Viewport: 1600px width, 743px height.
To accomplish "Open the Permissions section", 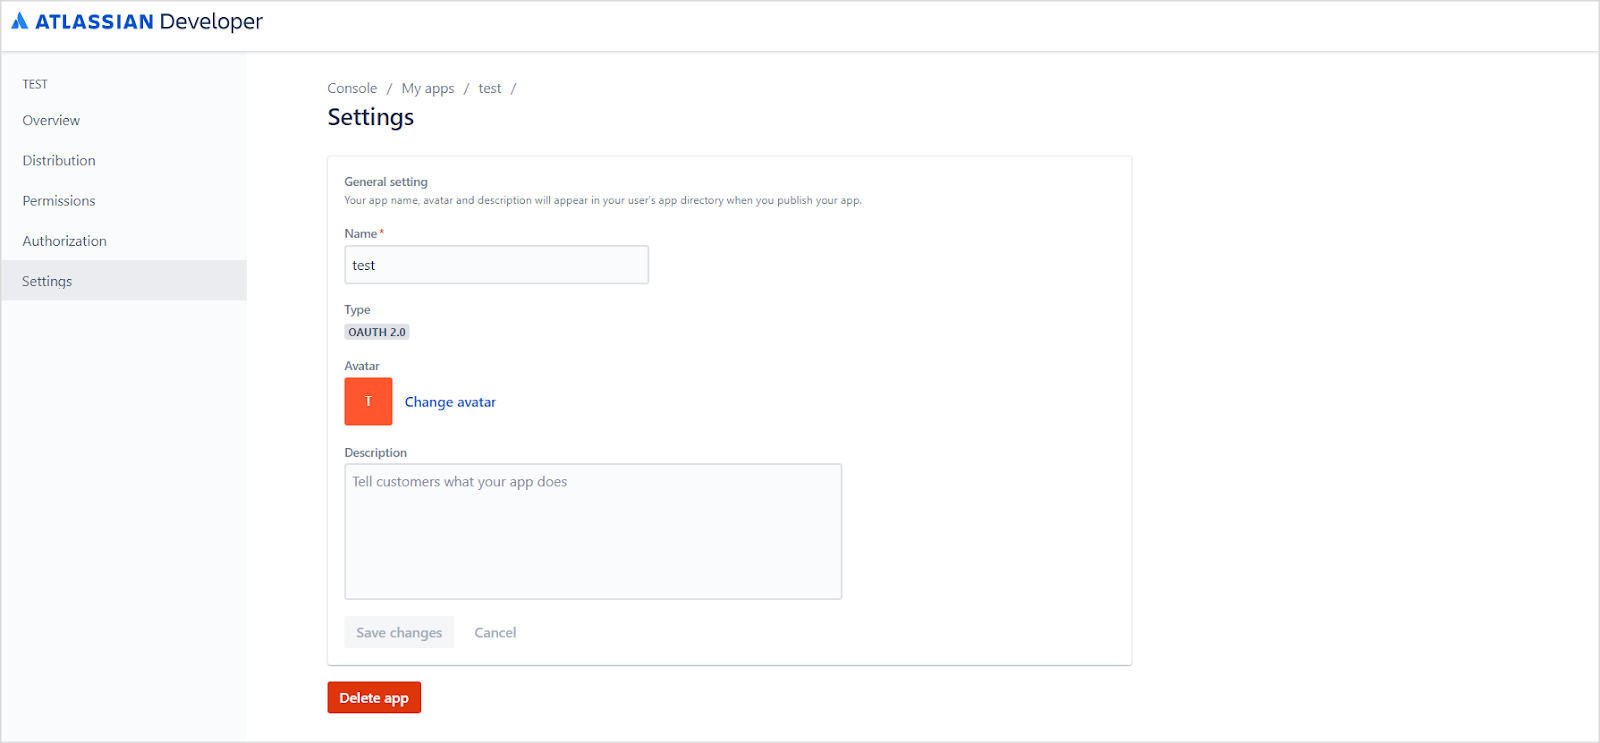I will [x=59, y=201].
